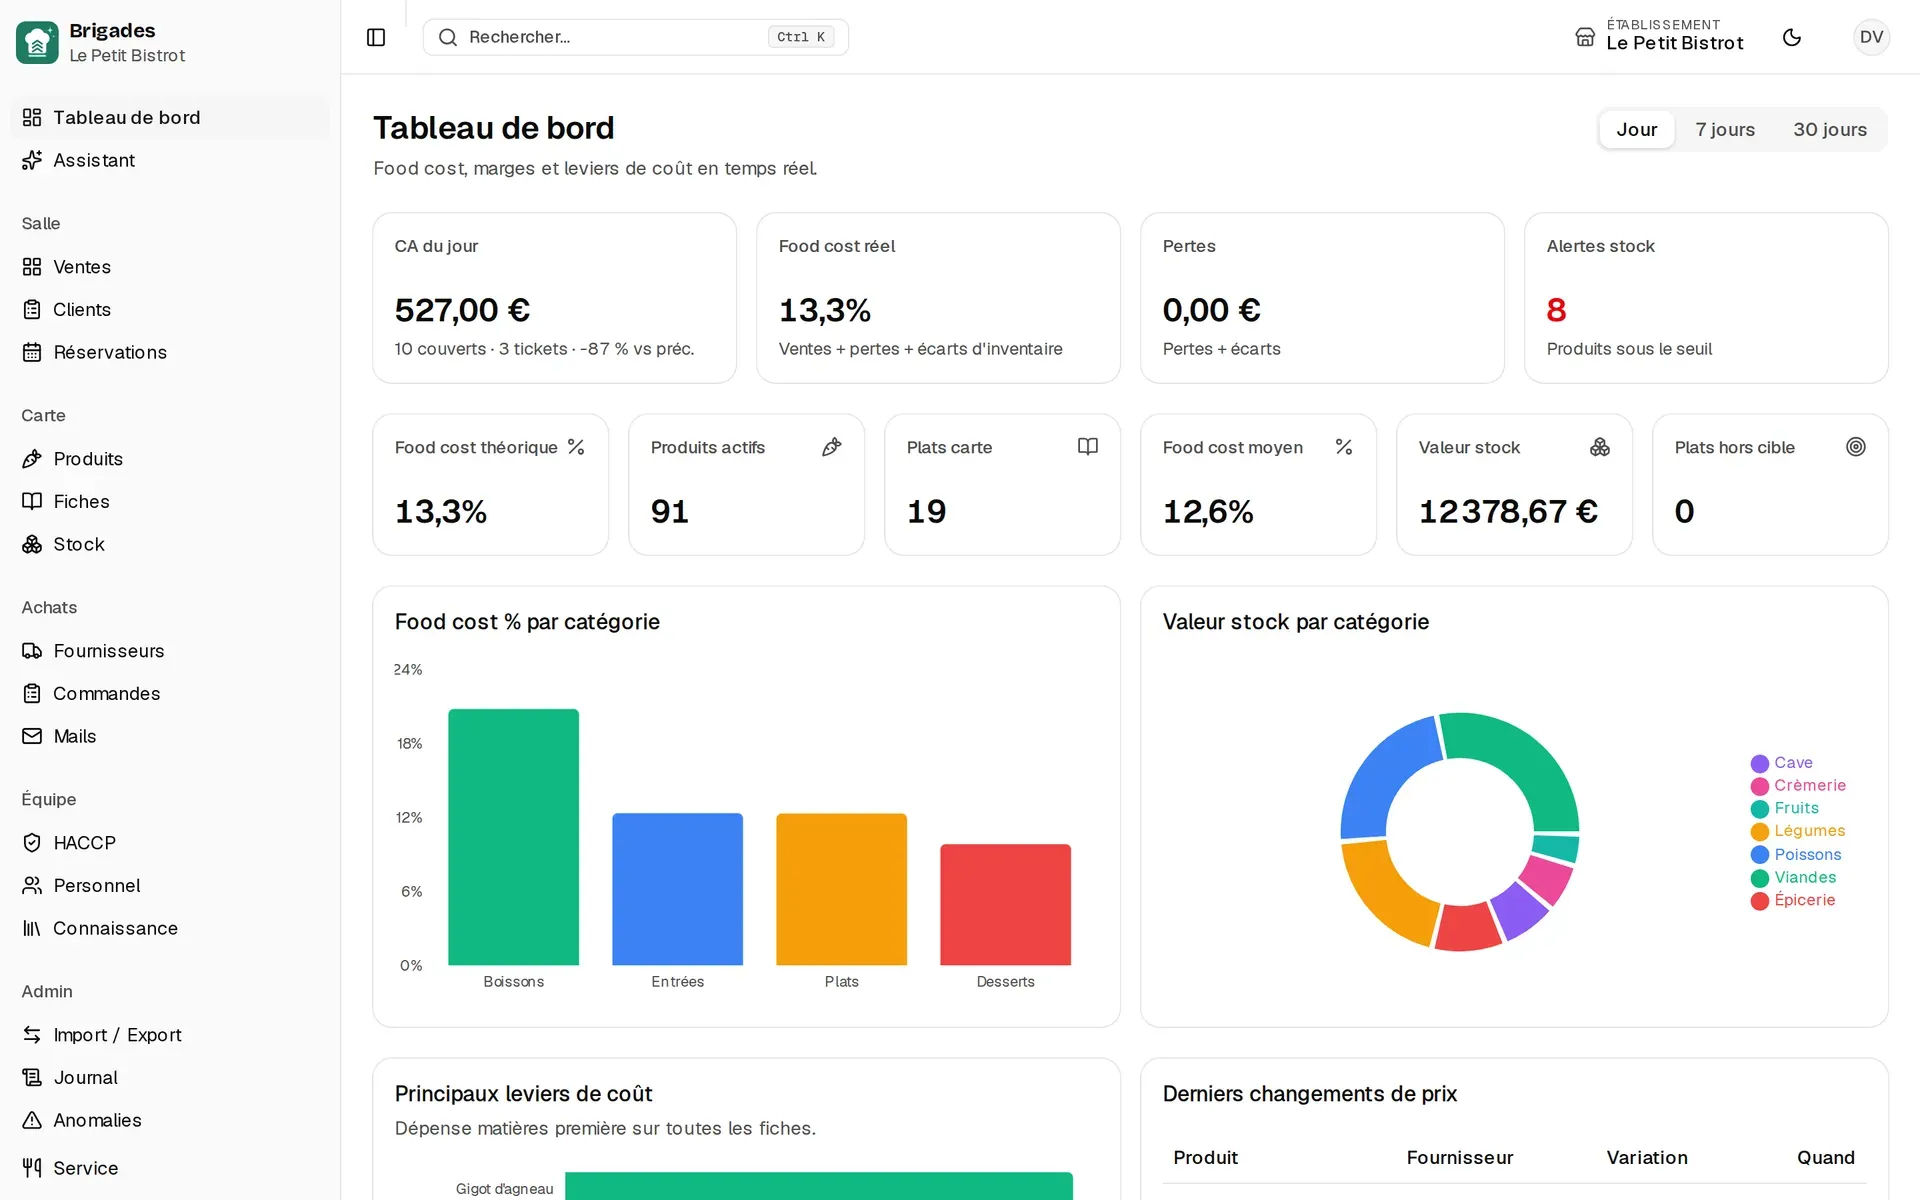Image resolution: width=1920 pixels, height=1200 pixels.
Task: Open Journal in Admin section
Action: [170, 1078]
